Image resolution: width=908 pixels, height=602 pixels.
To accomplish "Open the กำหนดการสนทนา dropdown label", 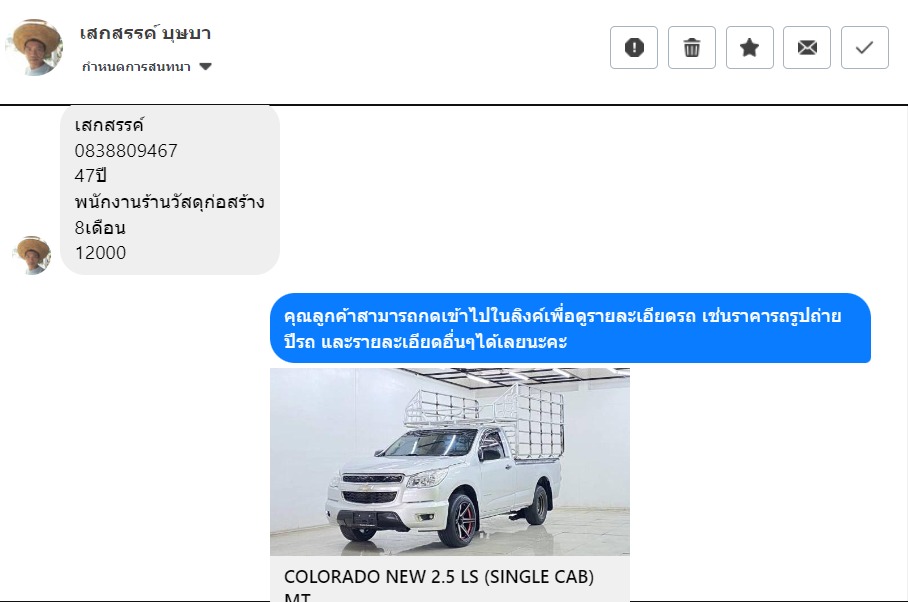I will tap(136, 67).
